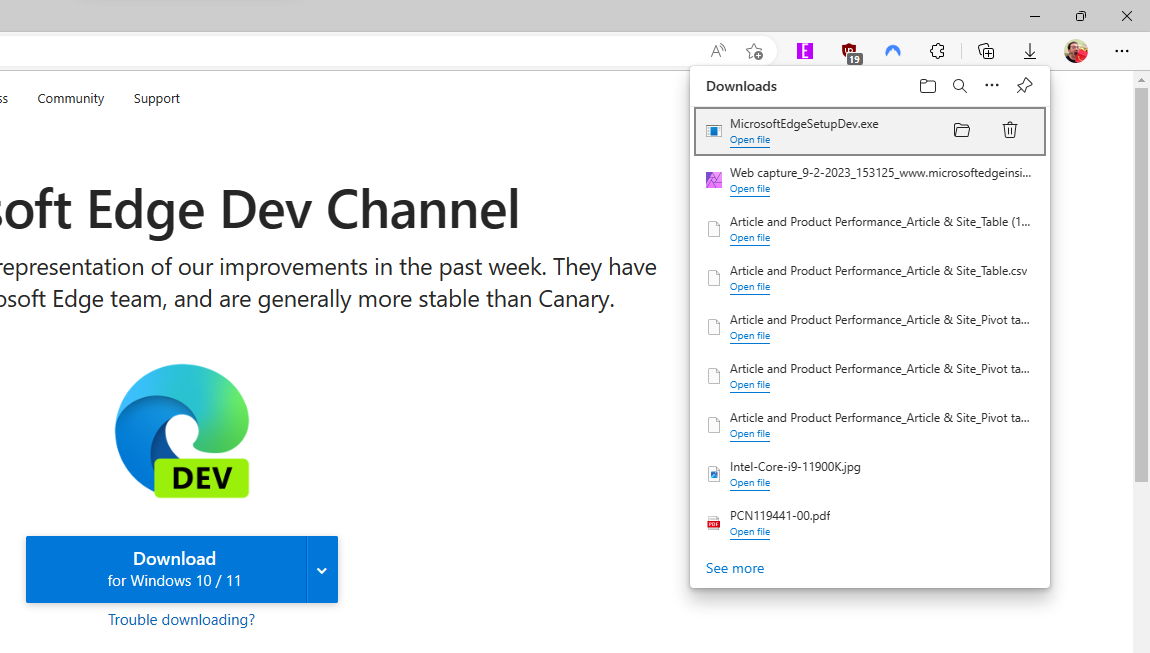This screenshot has width=1150, height=653.
Task: Open file link under MicrosoftEdgeSetupDev.exe
Action: pos(750,140)
